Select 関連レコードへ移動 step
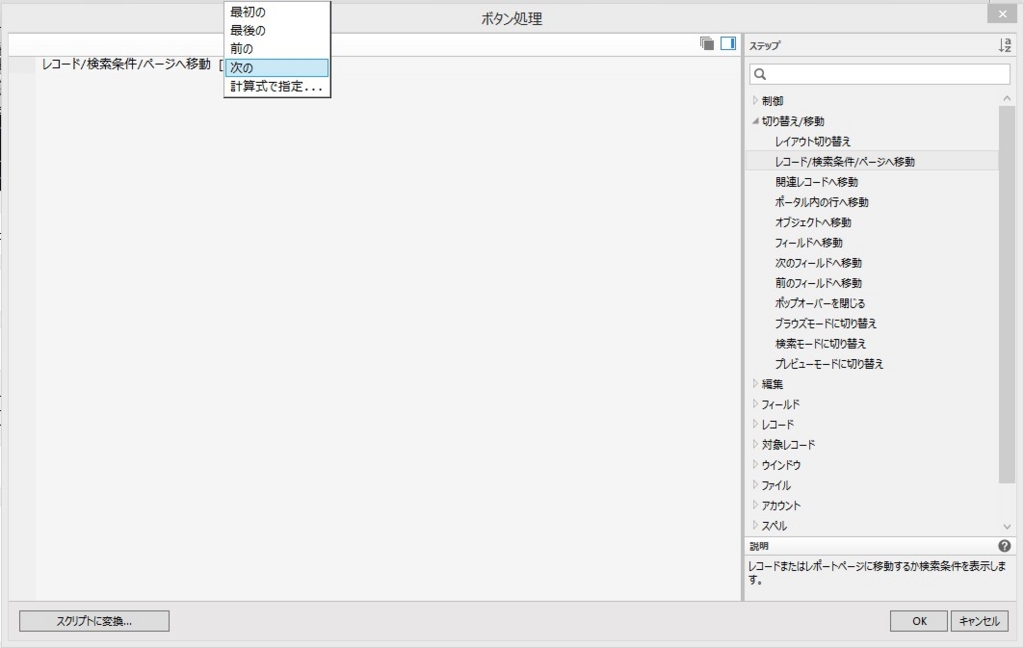This screenshot has width=1024, height=648. 816,182
